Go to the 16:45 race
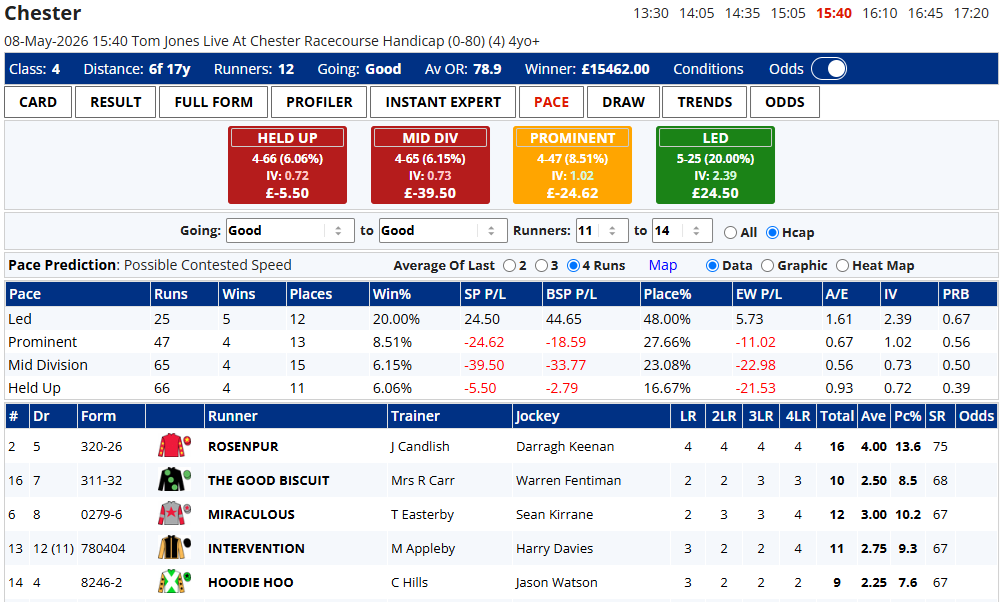The image size is (1001, 602). 926,13
